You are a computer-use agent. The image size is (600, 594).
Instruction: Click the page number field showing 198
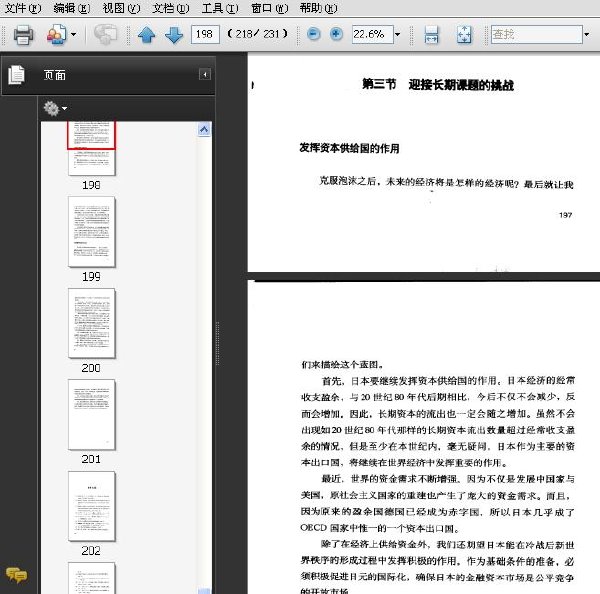coord(205,34)
